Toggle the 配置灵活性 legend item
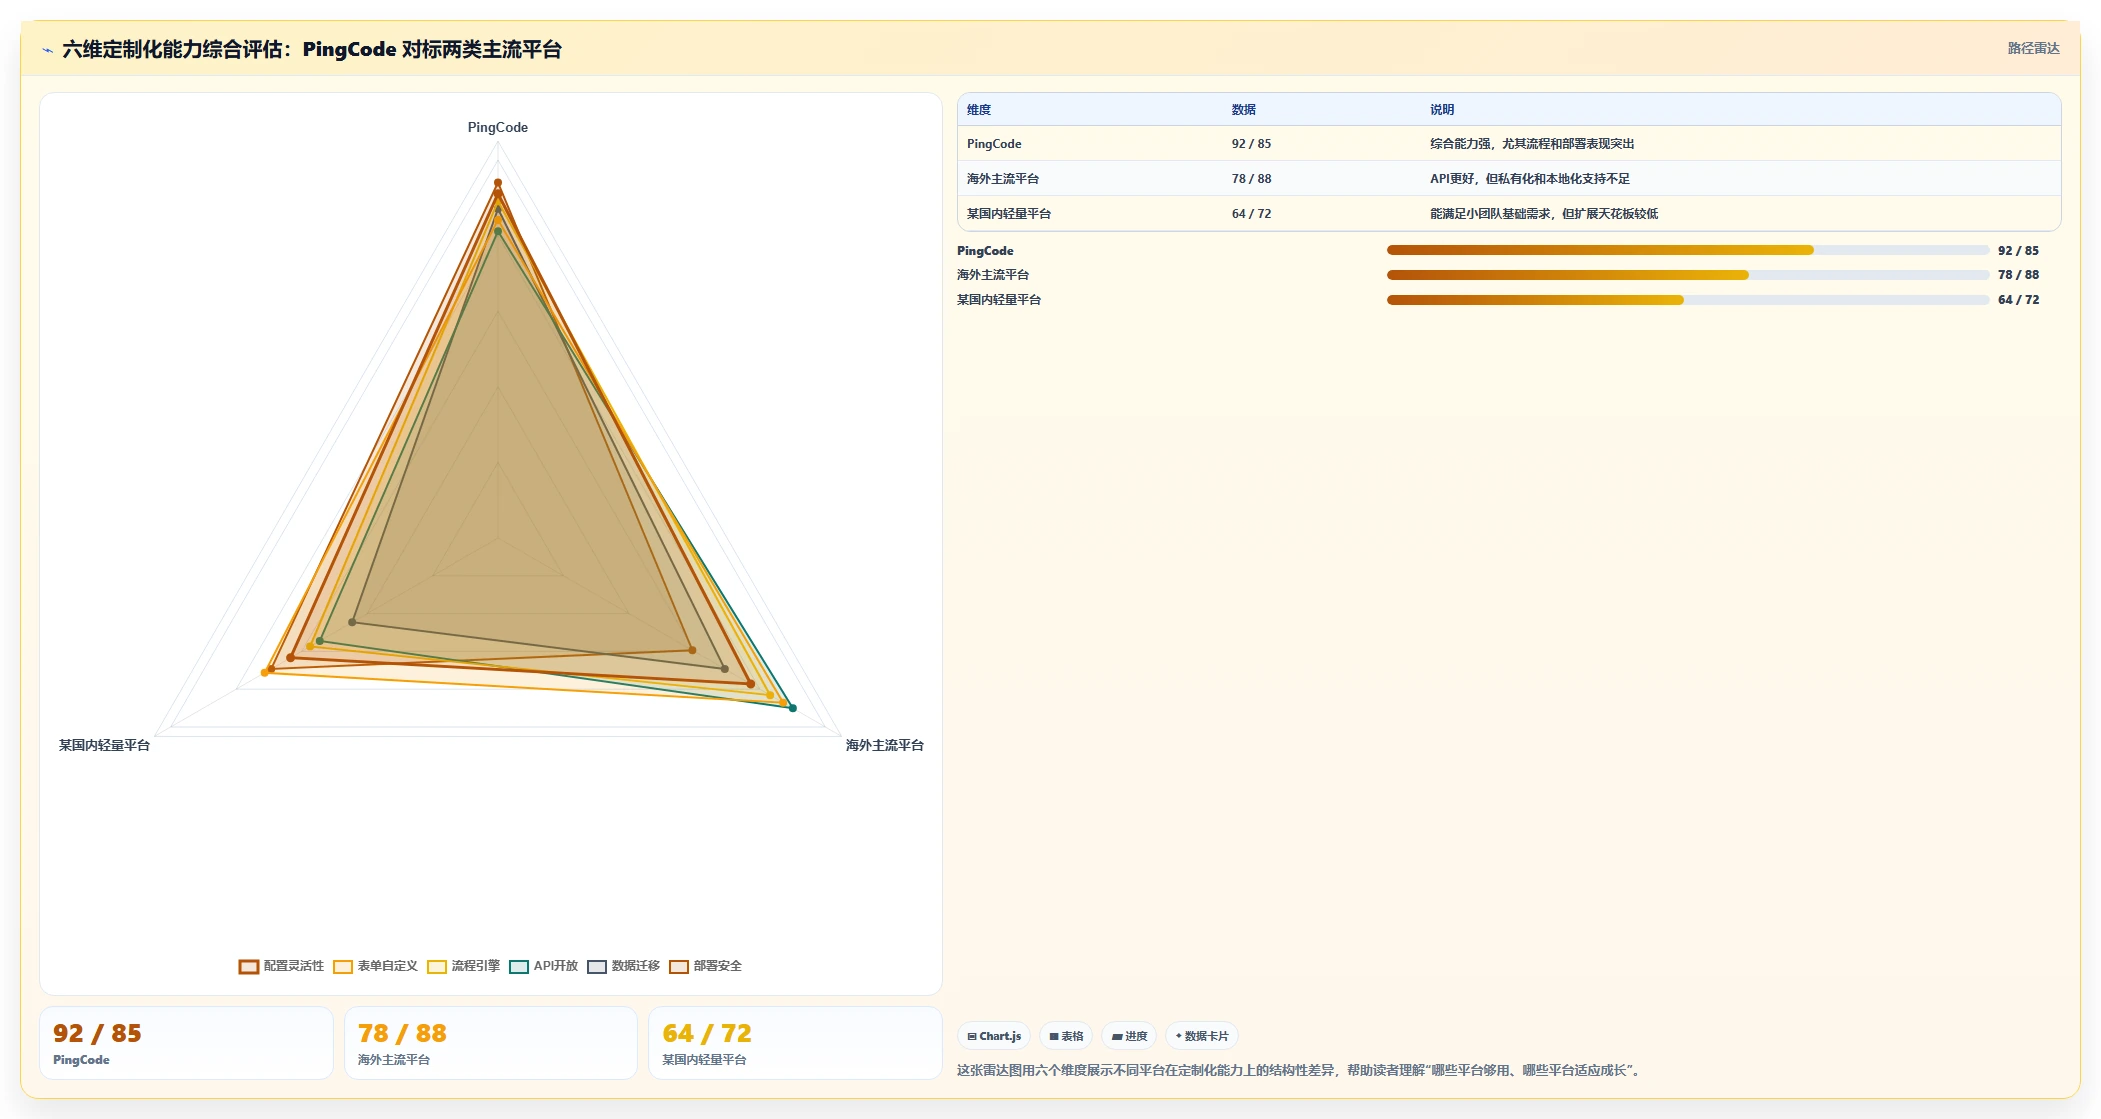Image resolution: width=2101 pixels, height=1119 pixels. tap(281, 966)
